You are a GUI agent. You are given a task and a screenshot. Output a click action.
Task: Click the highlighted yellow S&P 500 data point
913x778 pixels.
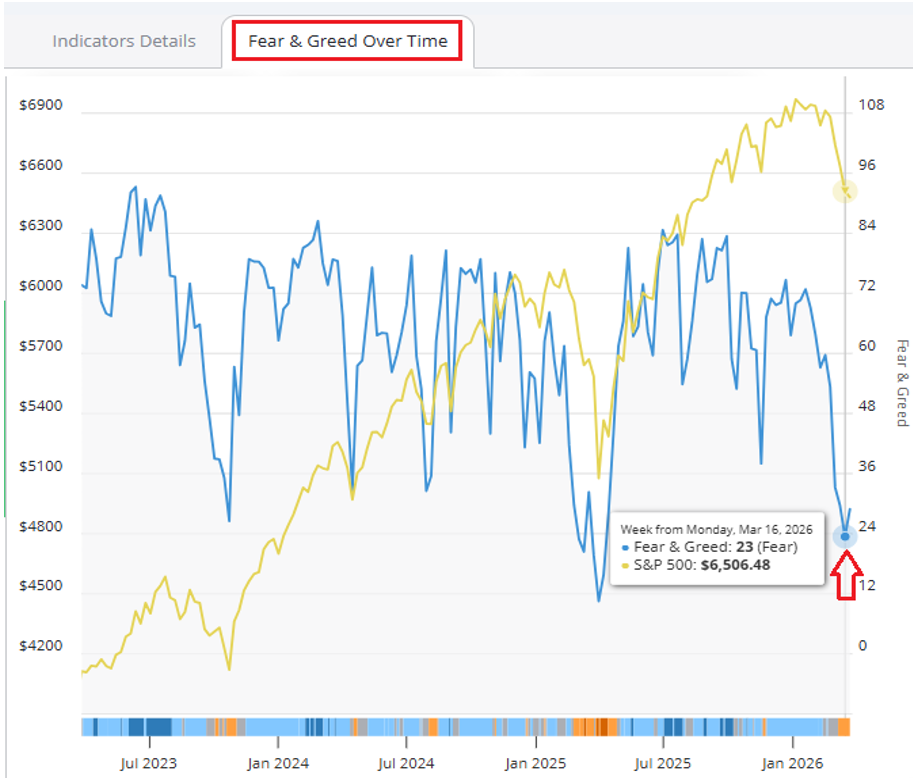click(x=845, y=190)
